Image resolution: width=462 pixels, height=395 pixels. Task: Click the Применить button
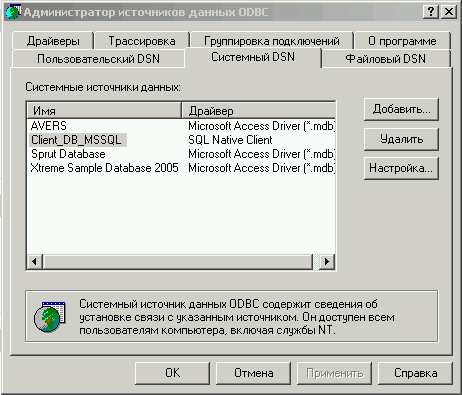[335, 373]
